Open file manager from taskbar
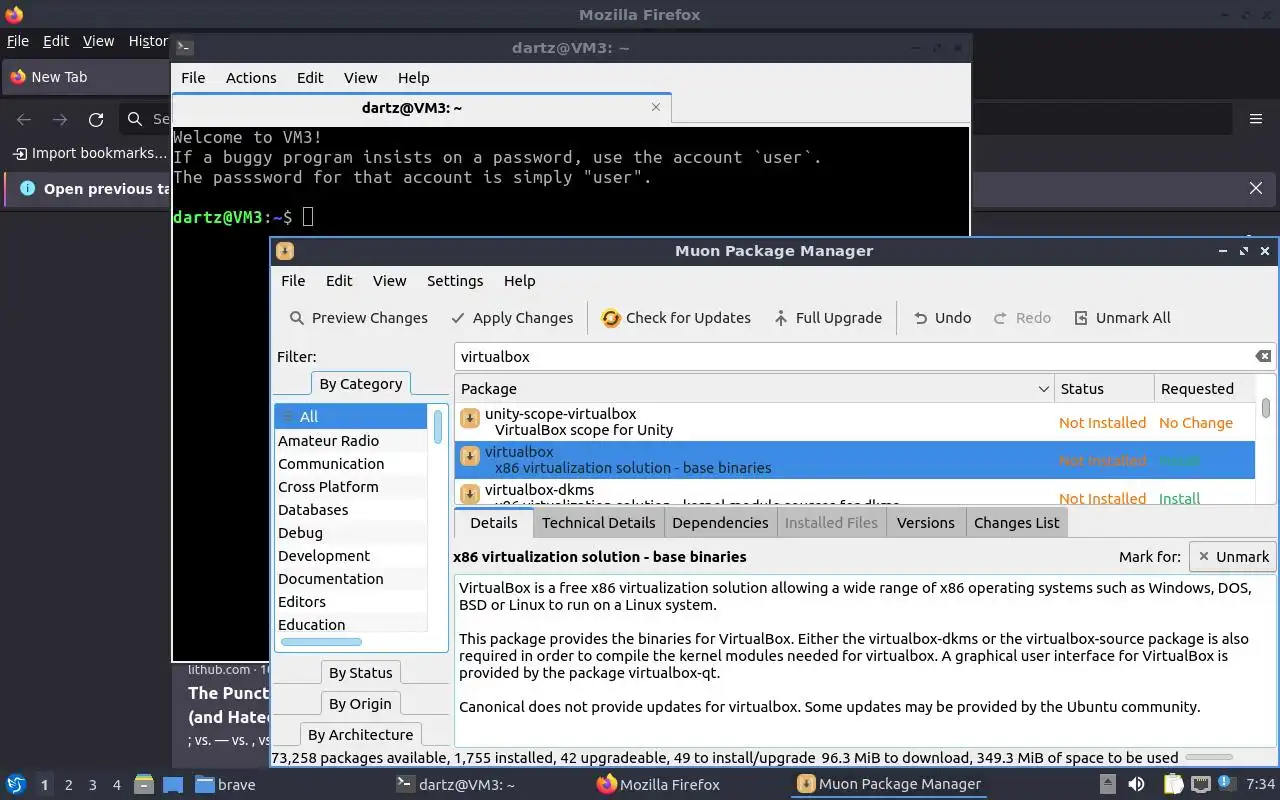The image size is (1280, 800). click(144, 785)
